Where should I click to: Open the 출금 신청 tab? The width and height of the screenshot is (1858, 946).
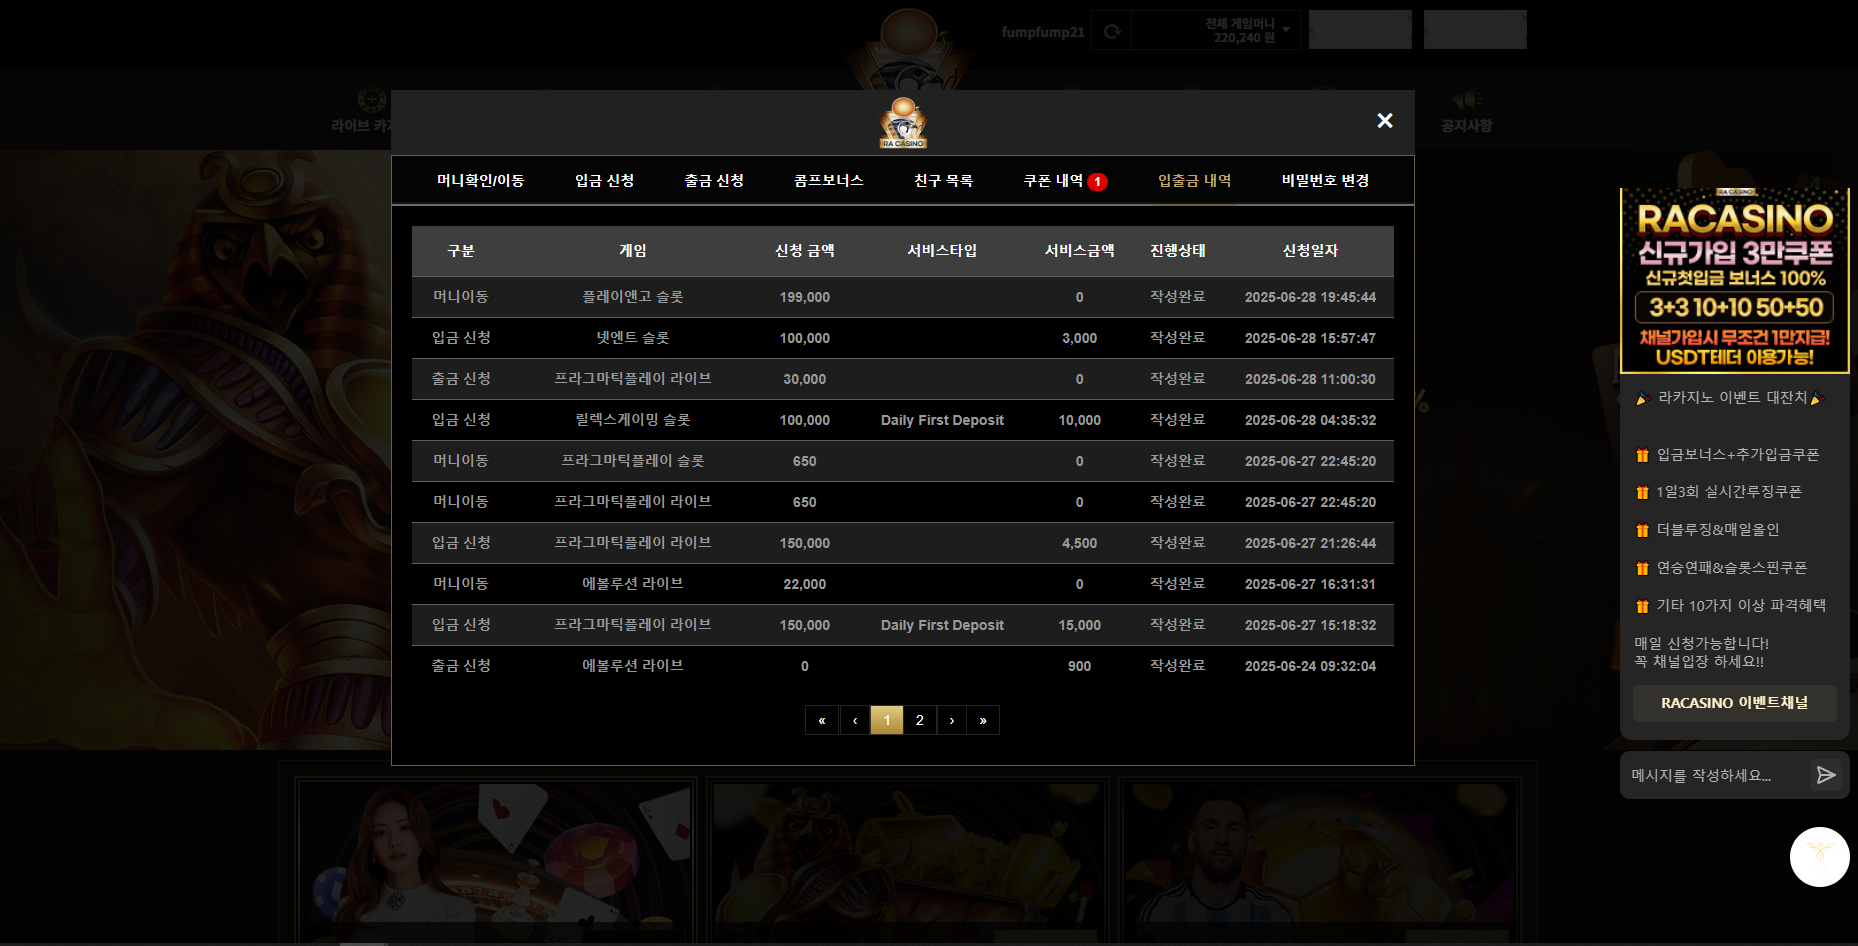tap(713, 181)
